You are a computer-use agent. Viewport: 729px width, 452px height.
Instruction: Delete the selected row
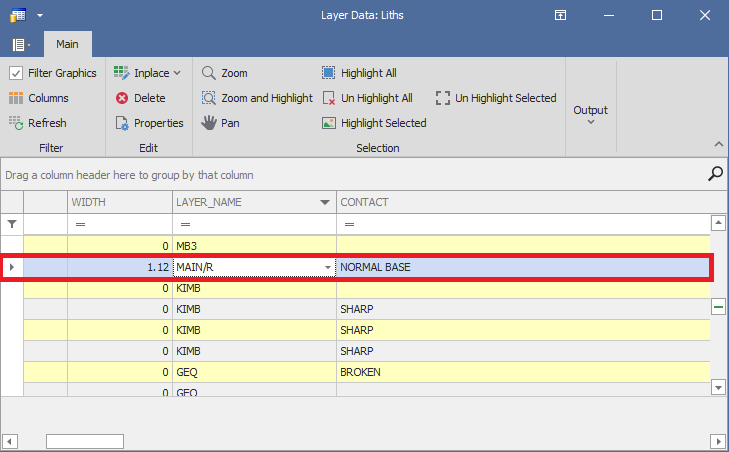click(139, 98)
